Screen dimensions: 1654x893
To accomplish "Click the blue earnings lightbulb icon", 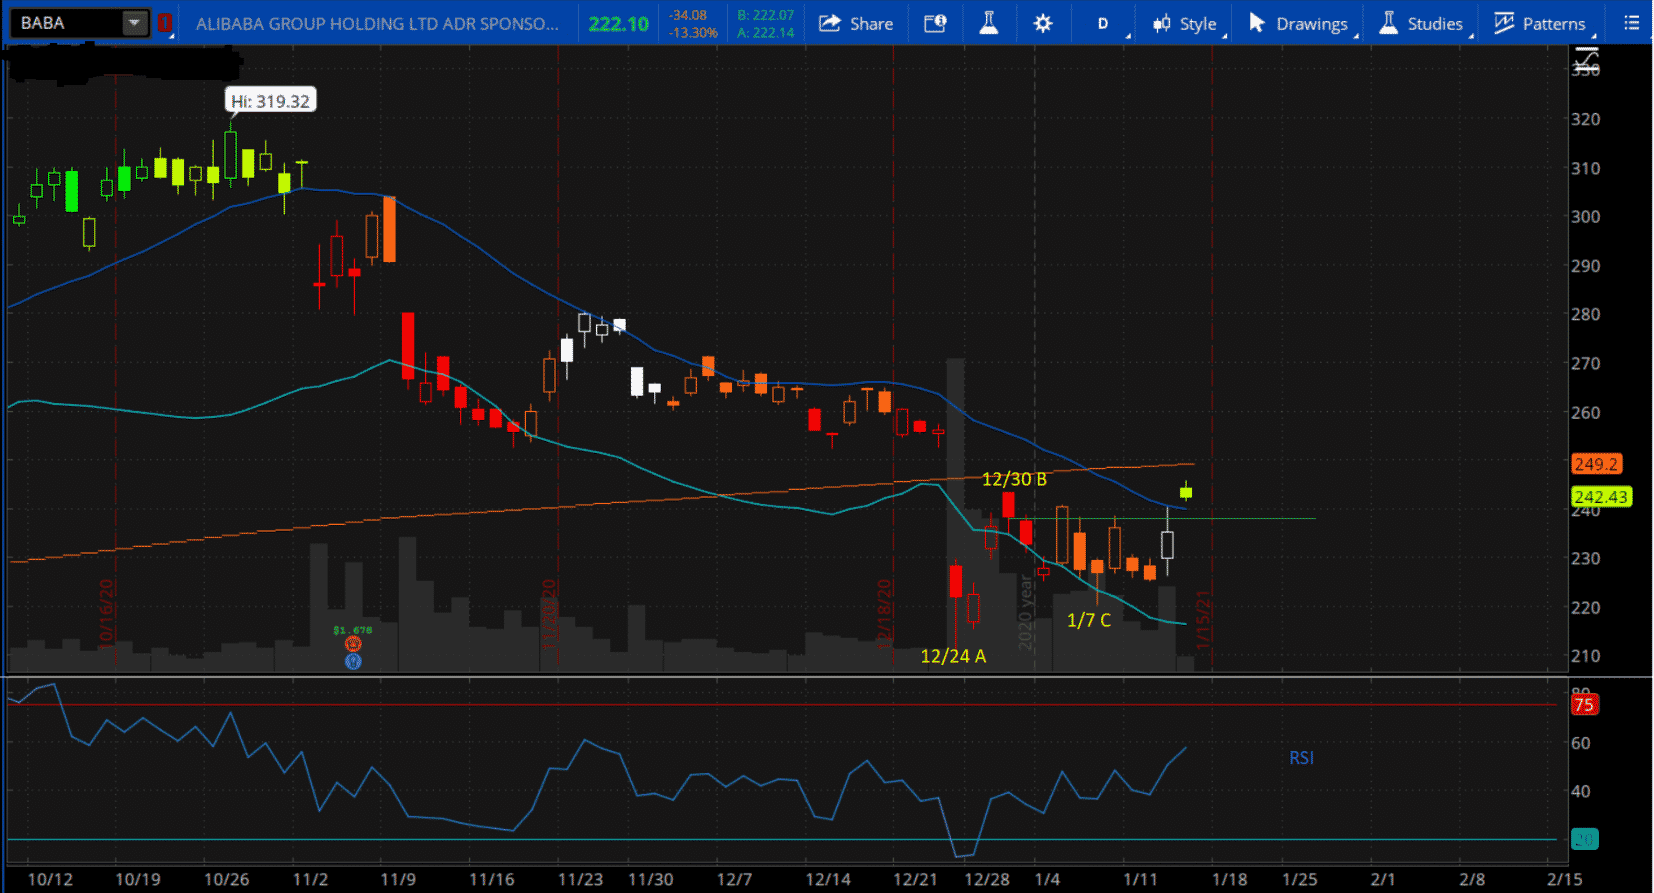I will coord(353,661).
